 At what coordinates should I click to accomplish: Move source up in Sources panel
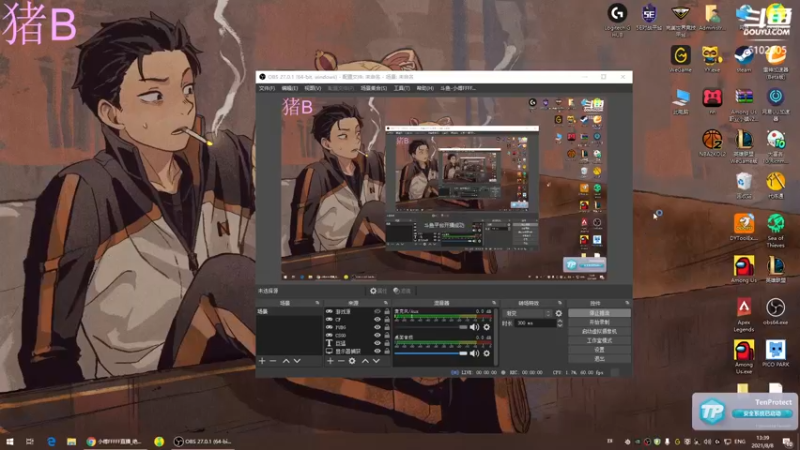click(365, 361)
